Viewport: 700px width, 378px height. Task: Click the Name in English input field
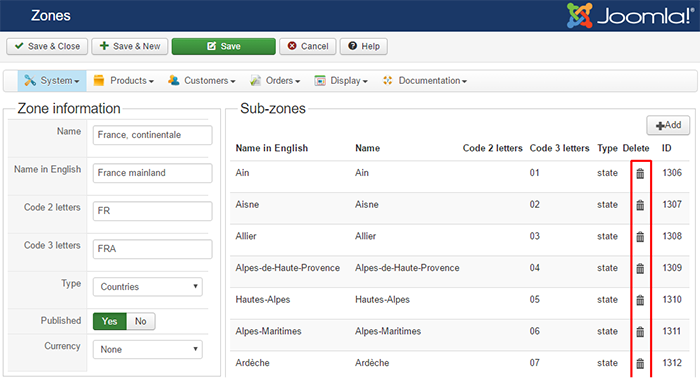click(152, 173)
